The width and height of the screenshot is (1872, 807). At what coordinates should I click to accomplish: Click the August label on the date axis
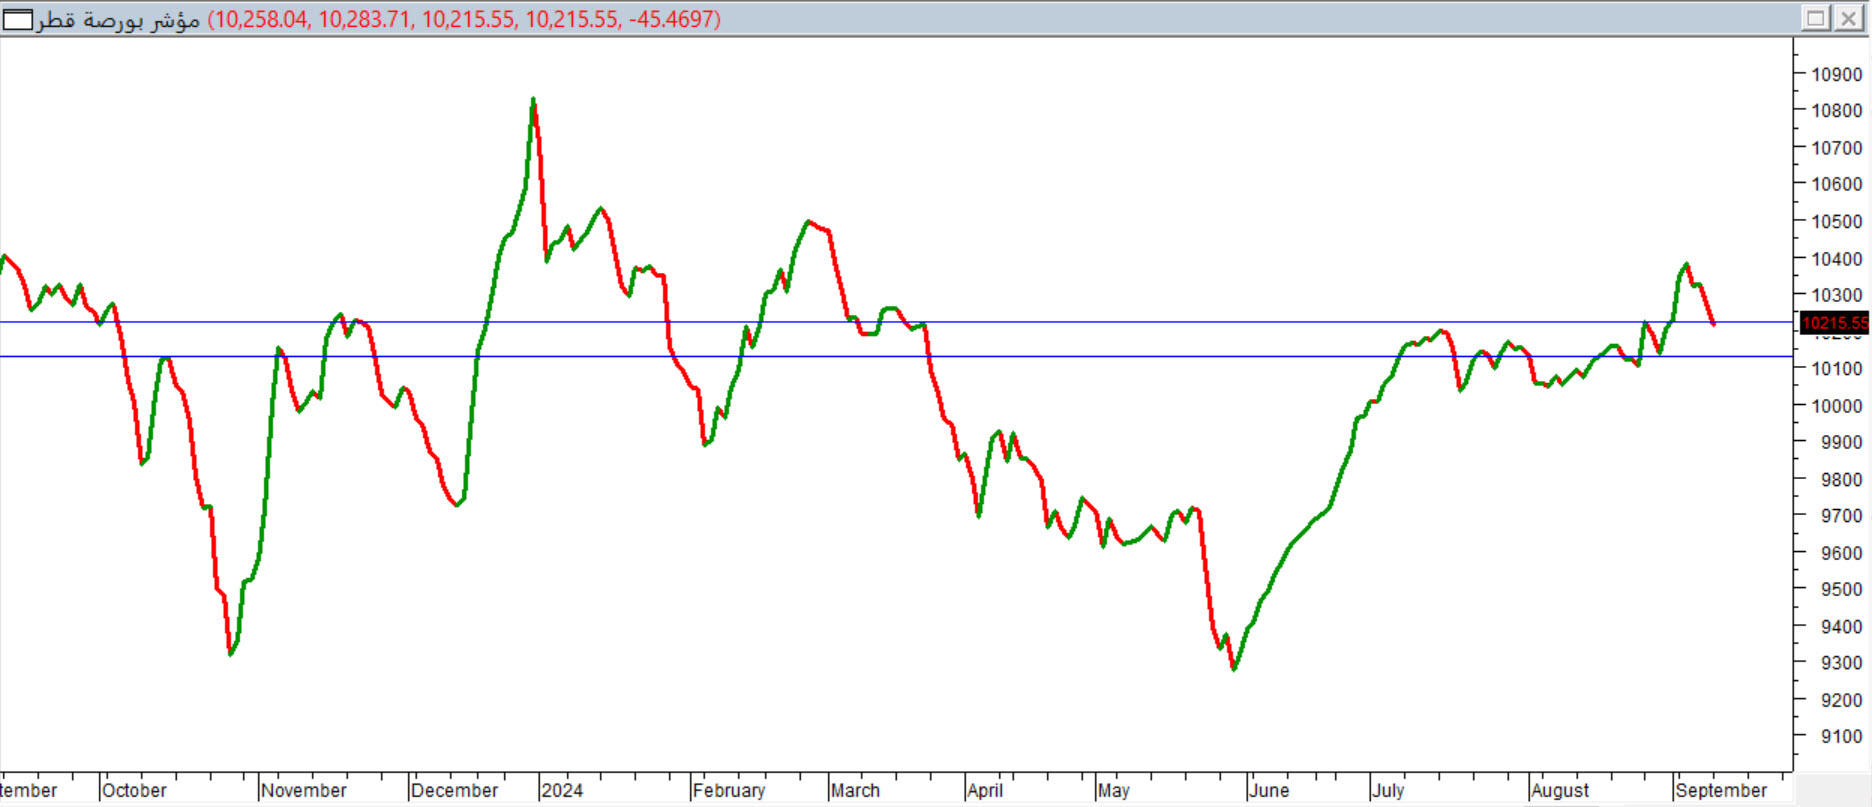(x=1560, y=790)
